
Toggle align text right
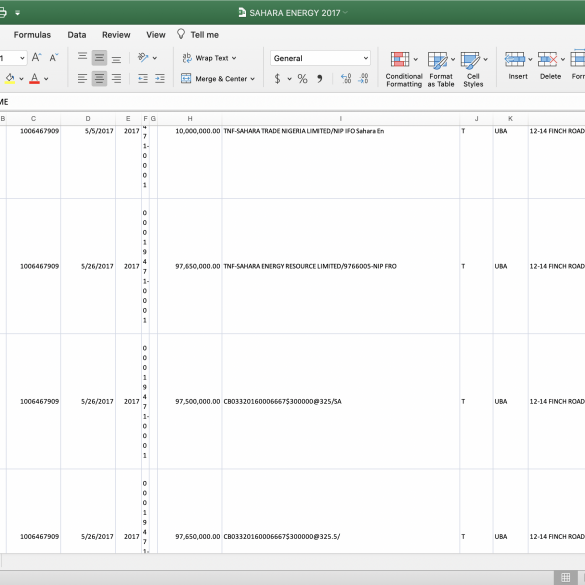(116, 78)
